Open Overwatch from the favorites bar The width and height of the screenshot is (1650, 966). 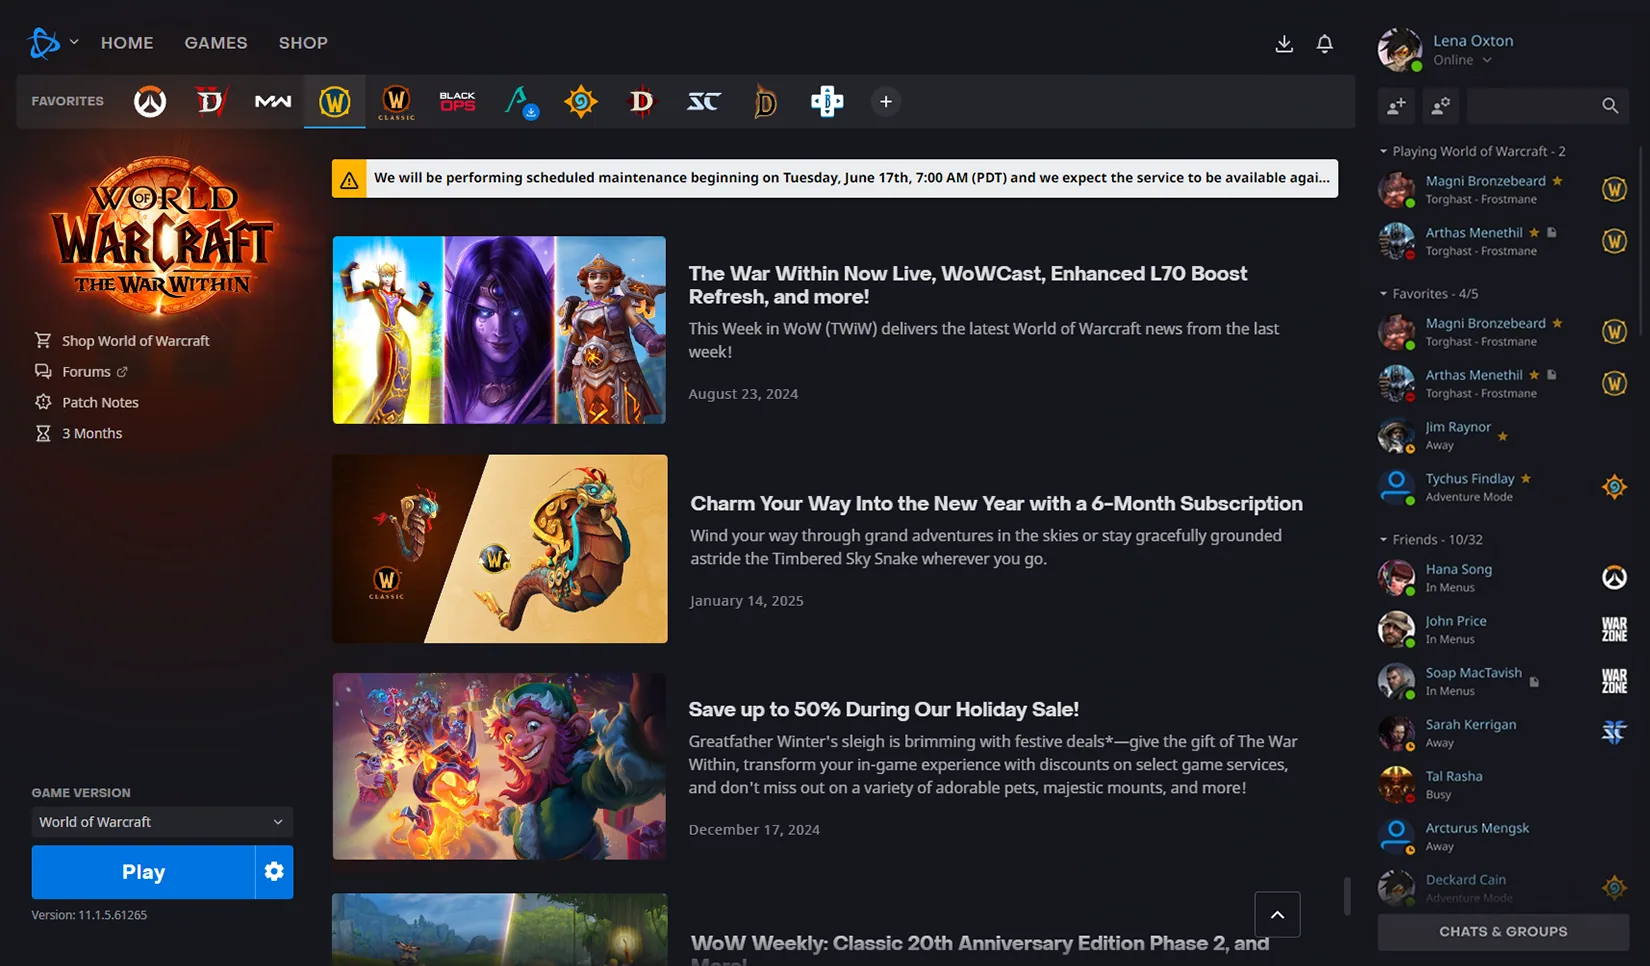(x=150, y=102)
